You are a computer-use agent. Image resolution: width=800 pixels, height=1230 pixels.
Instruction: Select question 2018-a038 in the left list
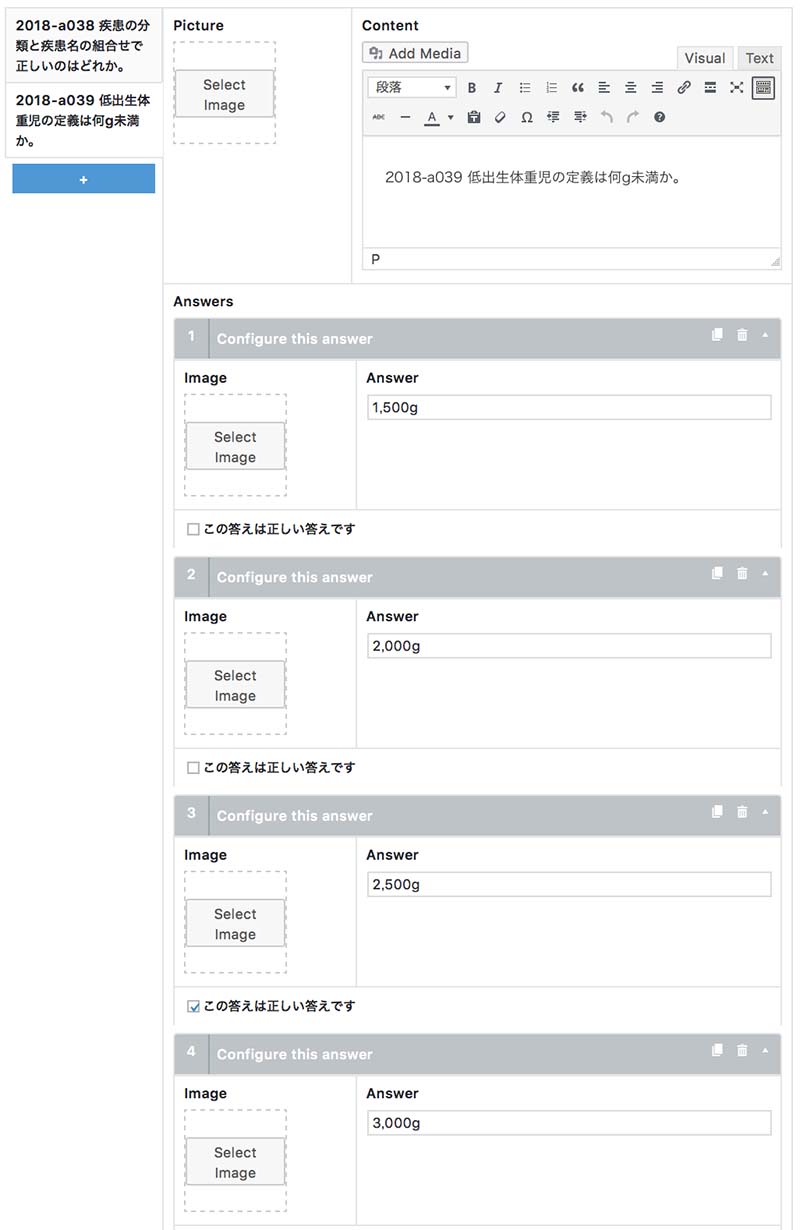point(84,46)
